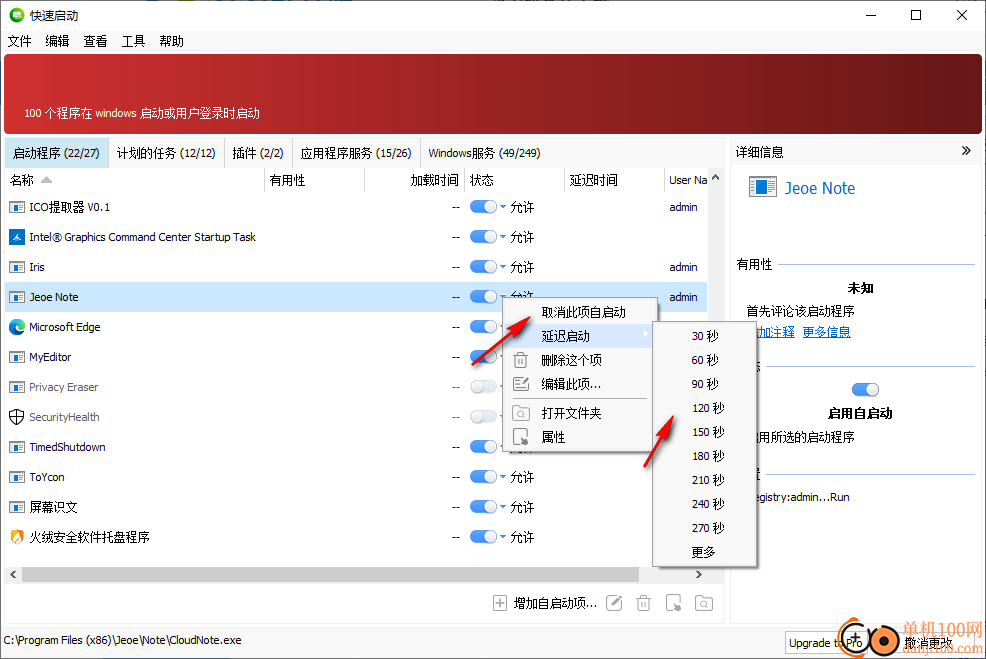Open status dropdown arrow for 屏幕识文
This screenshot has width=986, height=659.
point(503,507)
